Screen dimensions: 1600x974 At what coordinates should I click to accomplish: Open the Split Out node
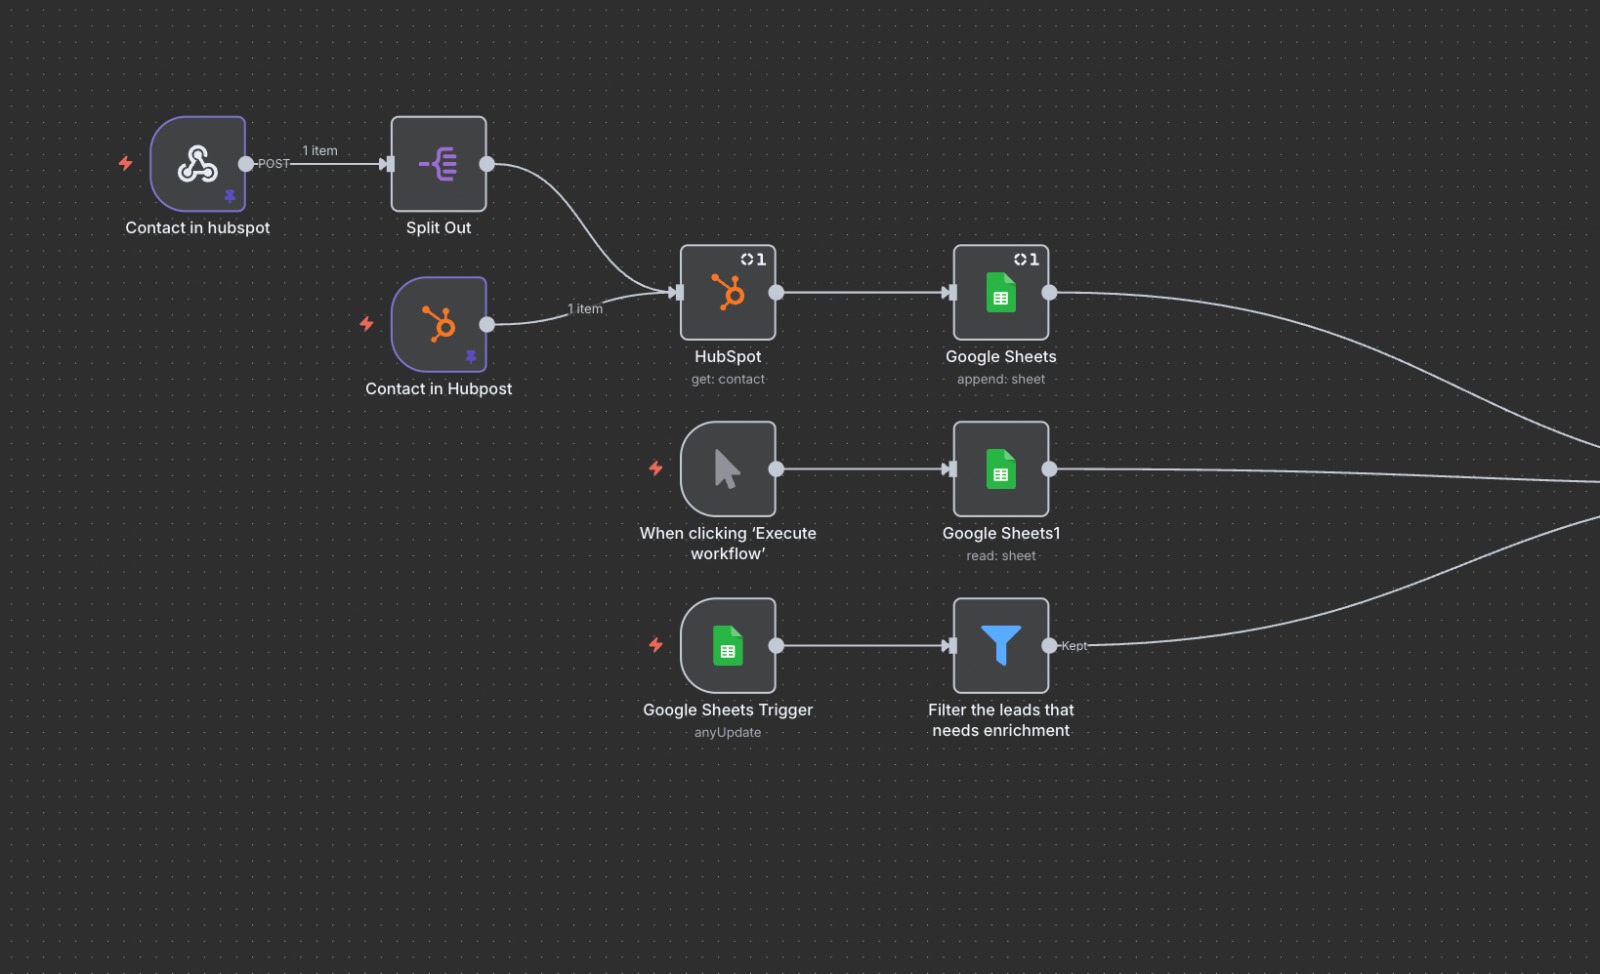[439, 163]
